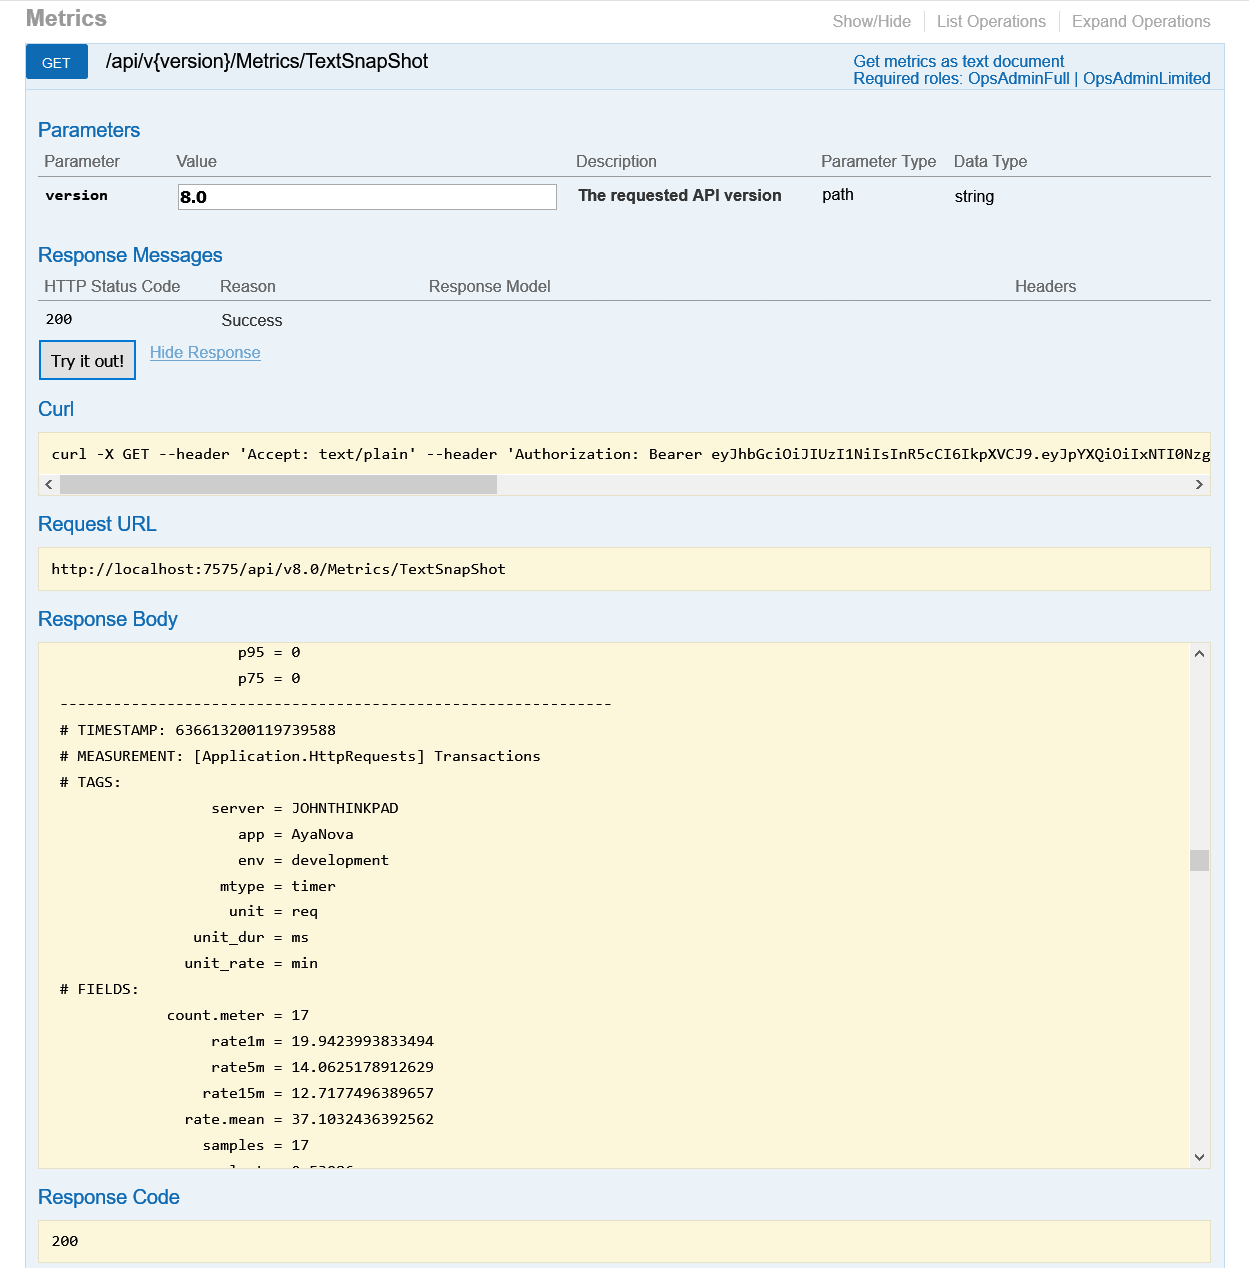This screenshot has height=1268, width=1249.
Task: Click Show/Hide for Metrics
Action: pyautogui.click(x=871, y=21)
